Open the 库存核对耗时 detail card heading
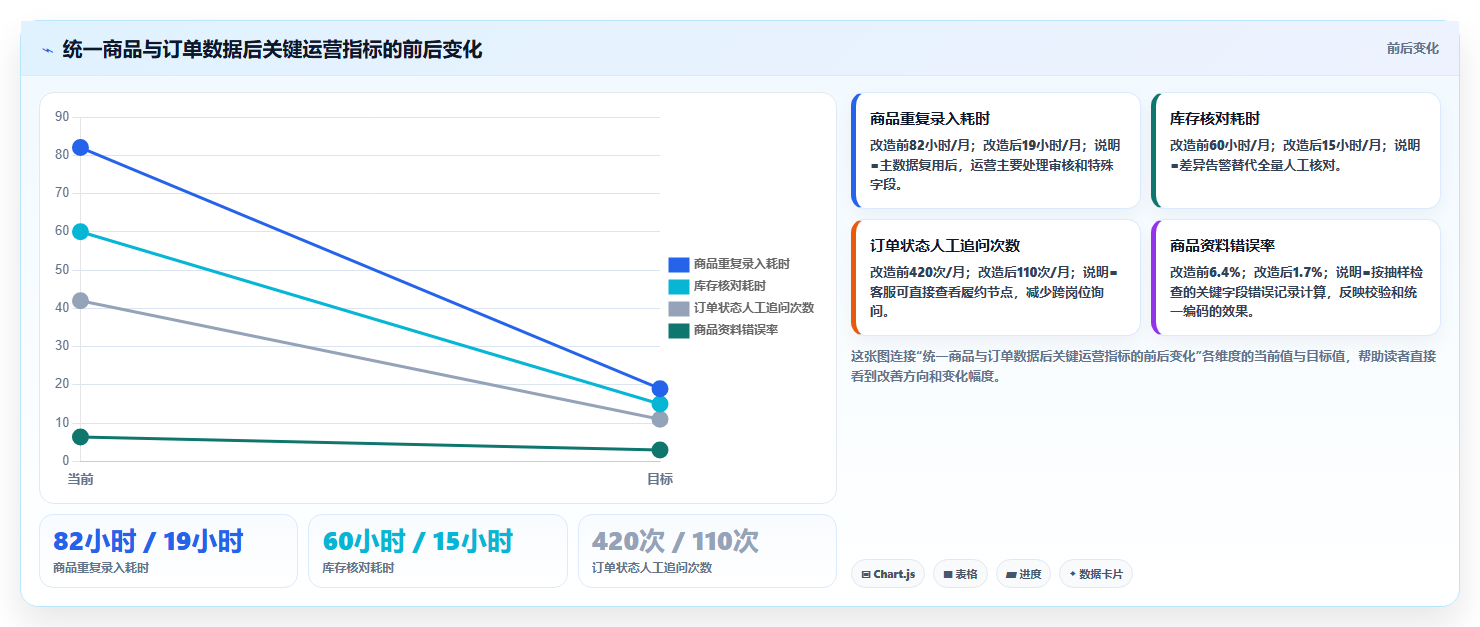This screenshot has height=627, width=1480. (x=1215, y=118)
